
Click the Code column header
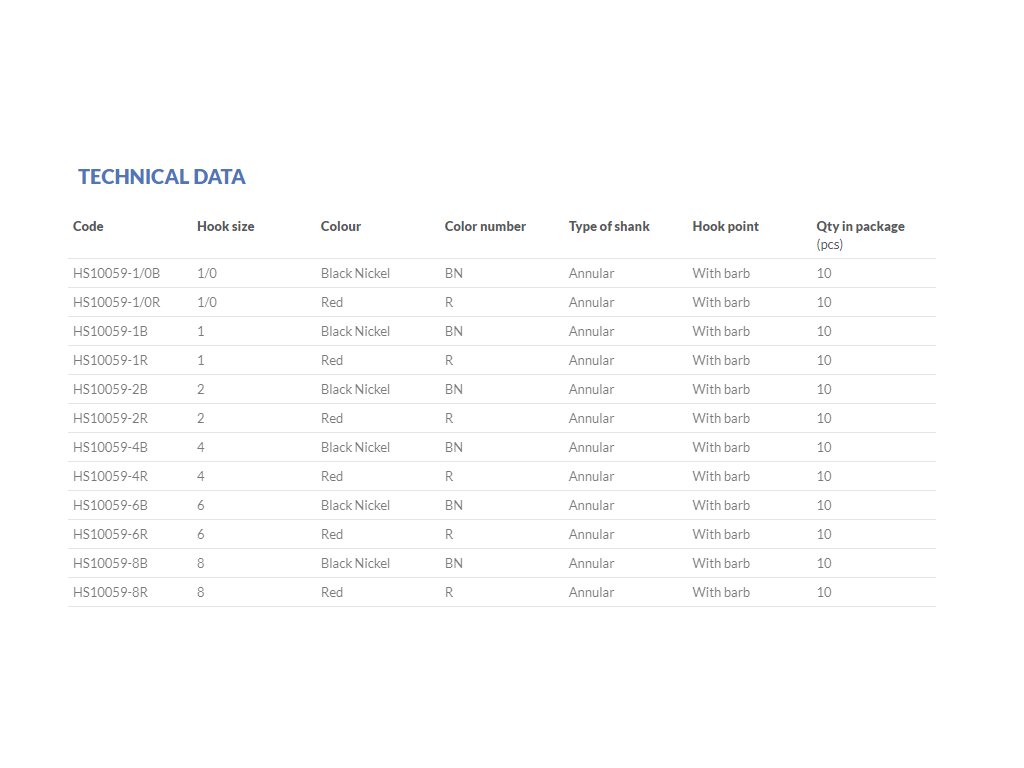tap(88, 227)
